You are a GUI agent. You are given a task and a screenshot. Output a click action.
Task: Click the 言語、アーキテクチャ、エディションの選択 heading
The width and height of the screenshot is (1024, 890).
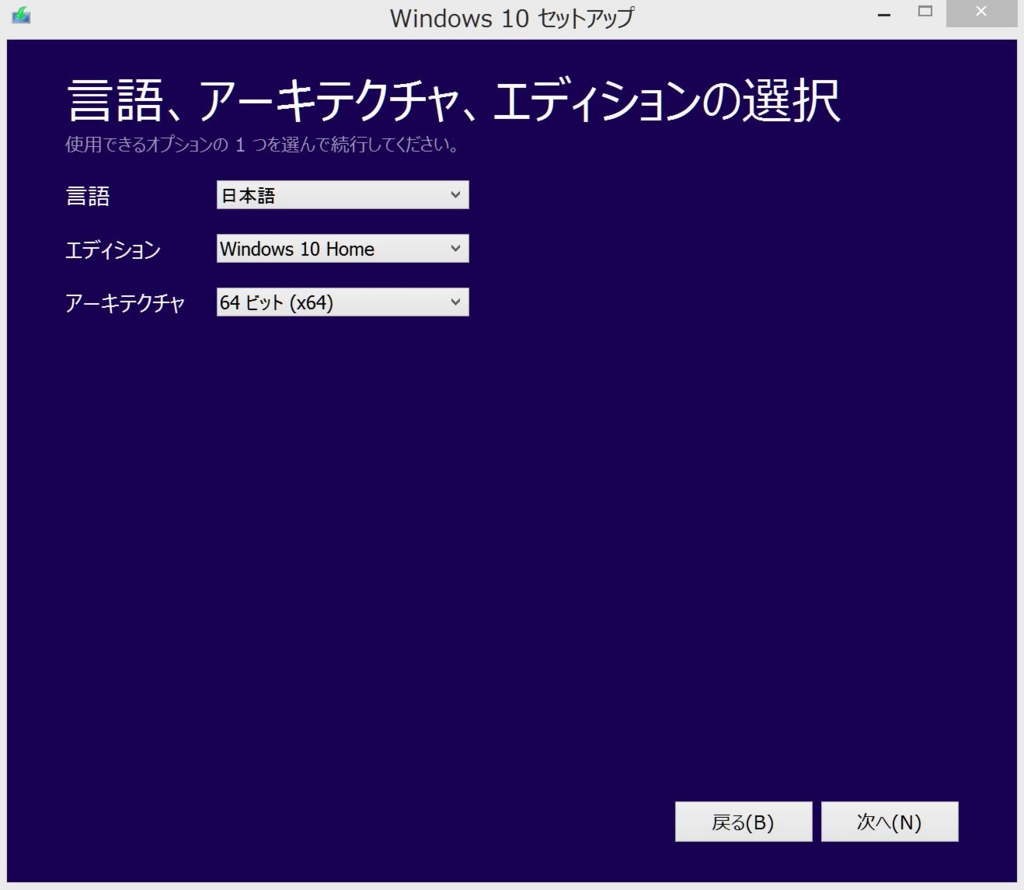452,96
